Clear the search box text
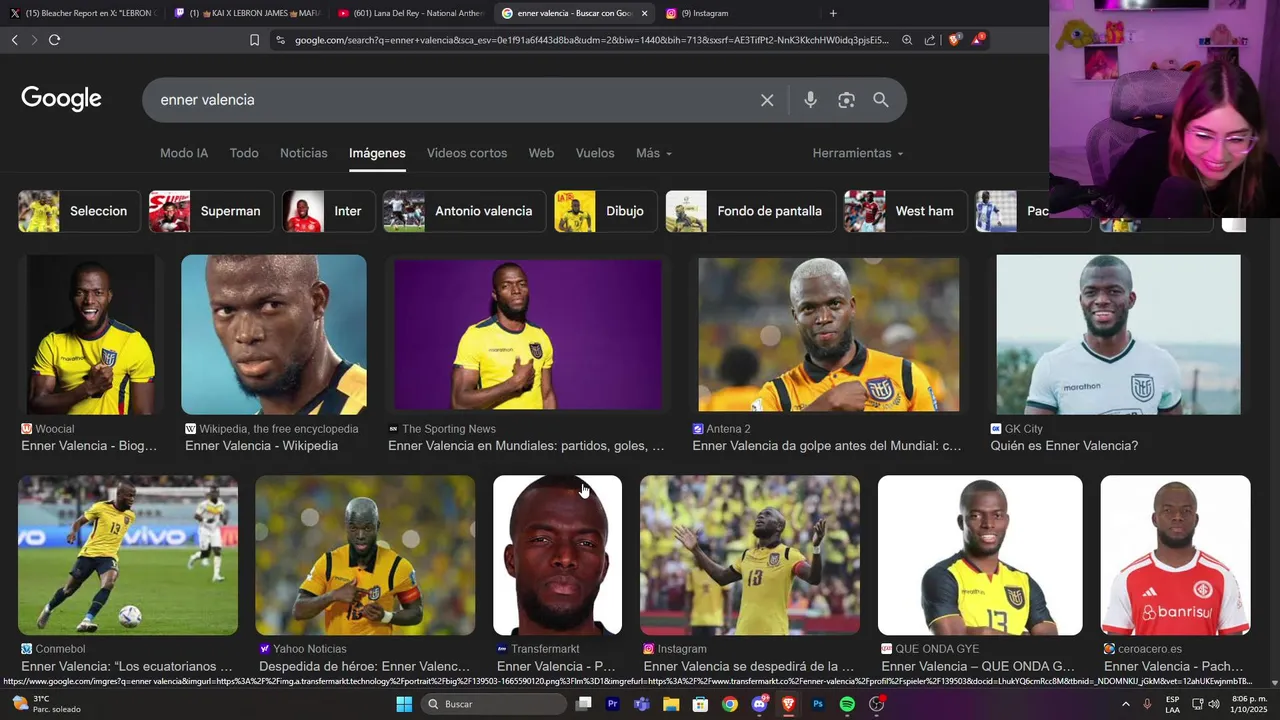The image size is (1280, 720). pyautogui.click(x=767, y=100)
